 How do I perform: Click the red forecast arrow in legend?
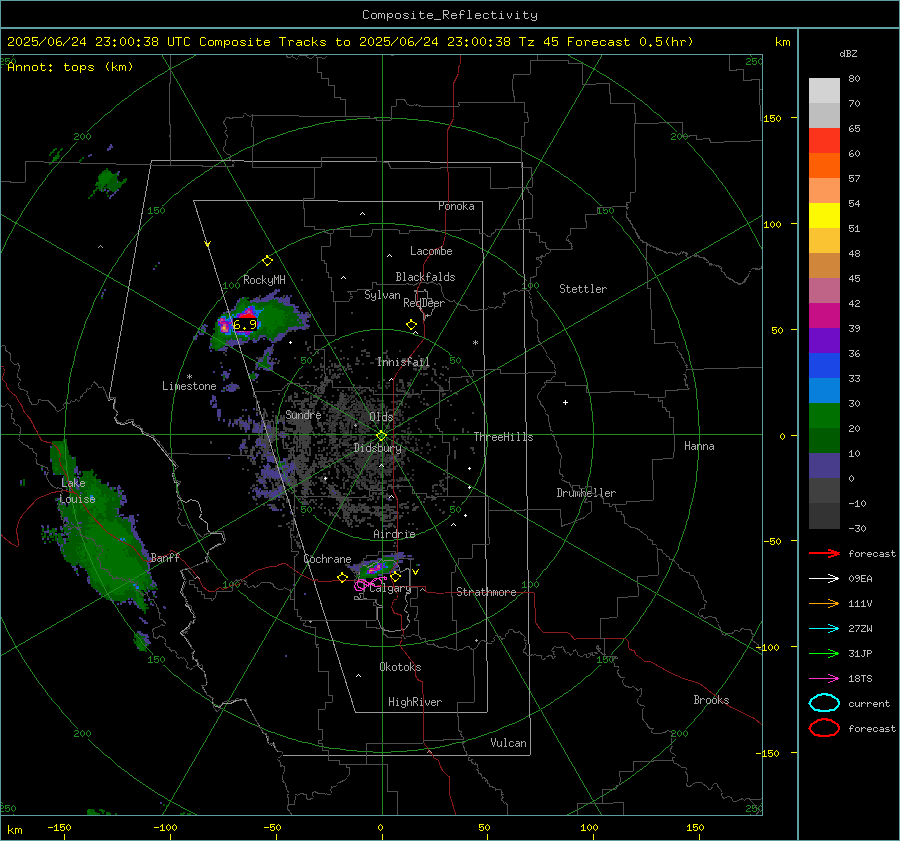(x=824, y=553)
